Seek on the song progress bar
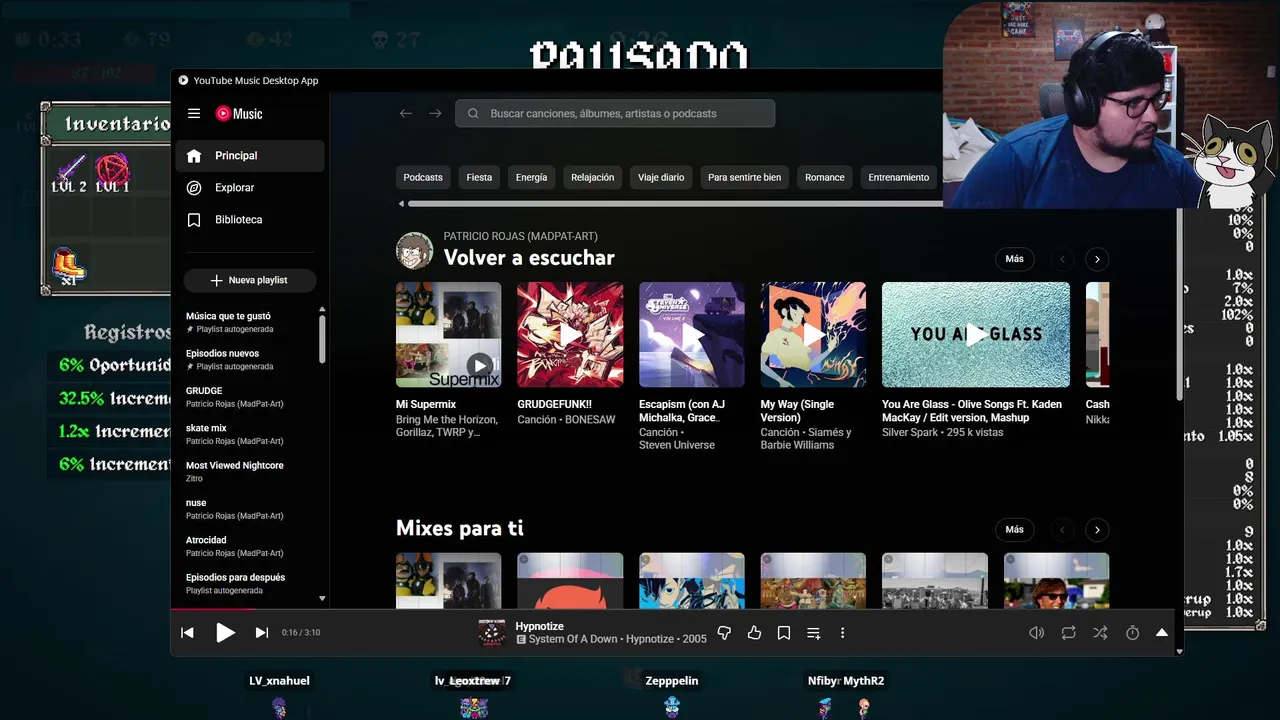The image size is (1280, 720). pyautogui.click(x=672, y=609)
